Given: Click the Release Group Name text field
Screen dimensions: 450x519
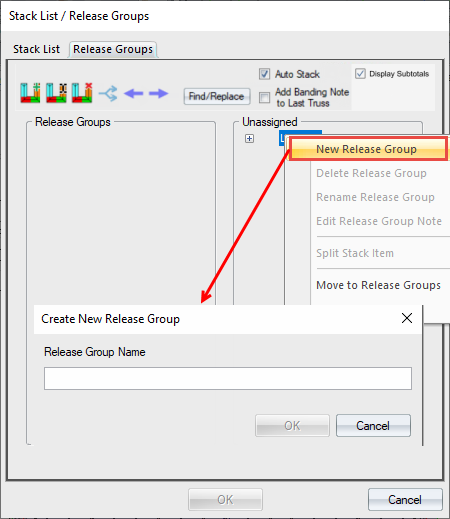Looking at the screenshot, I should coord(228,378).
